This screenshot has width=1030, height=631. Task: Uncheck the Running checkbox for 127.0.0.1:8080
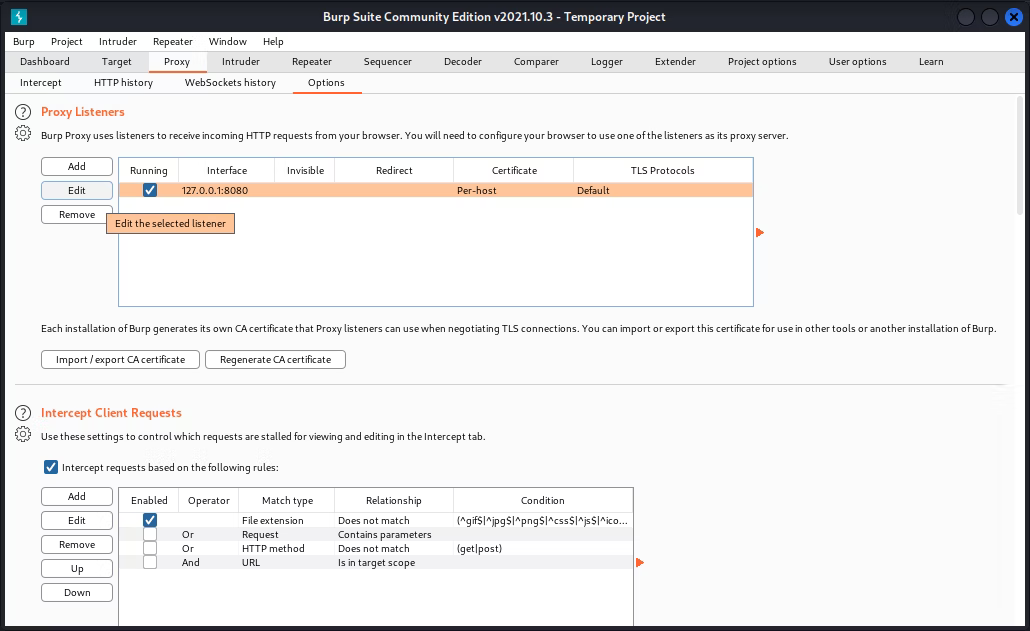coord(150,190)
